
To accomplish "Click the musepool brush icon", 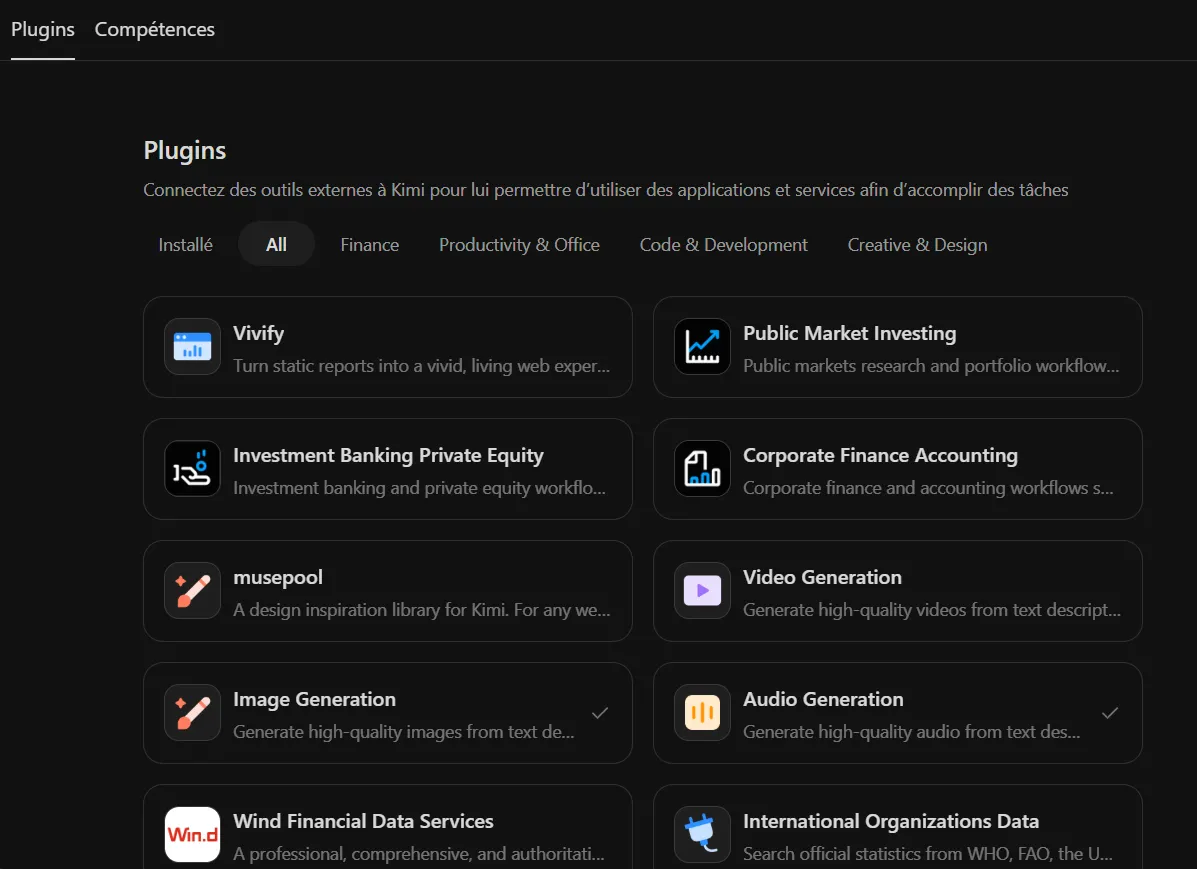I will [192, 591].
